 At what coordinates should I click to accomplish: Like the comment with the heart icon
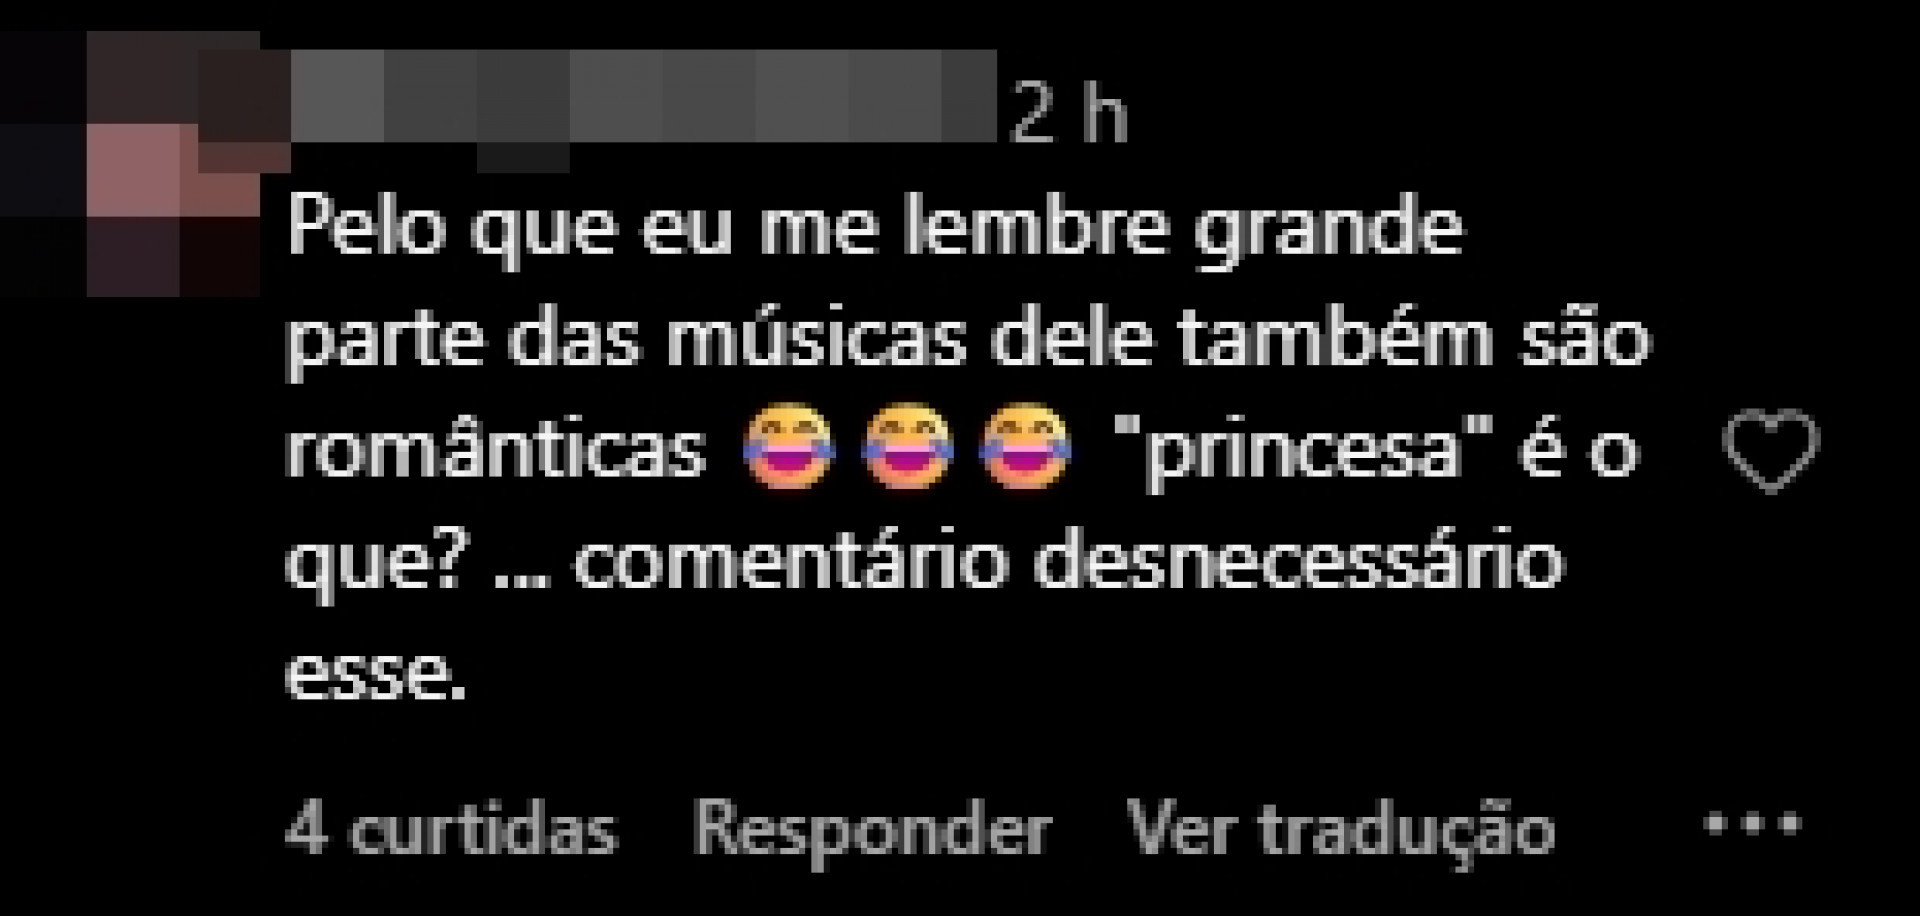[1772, 451]
